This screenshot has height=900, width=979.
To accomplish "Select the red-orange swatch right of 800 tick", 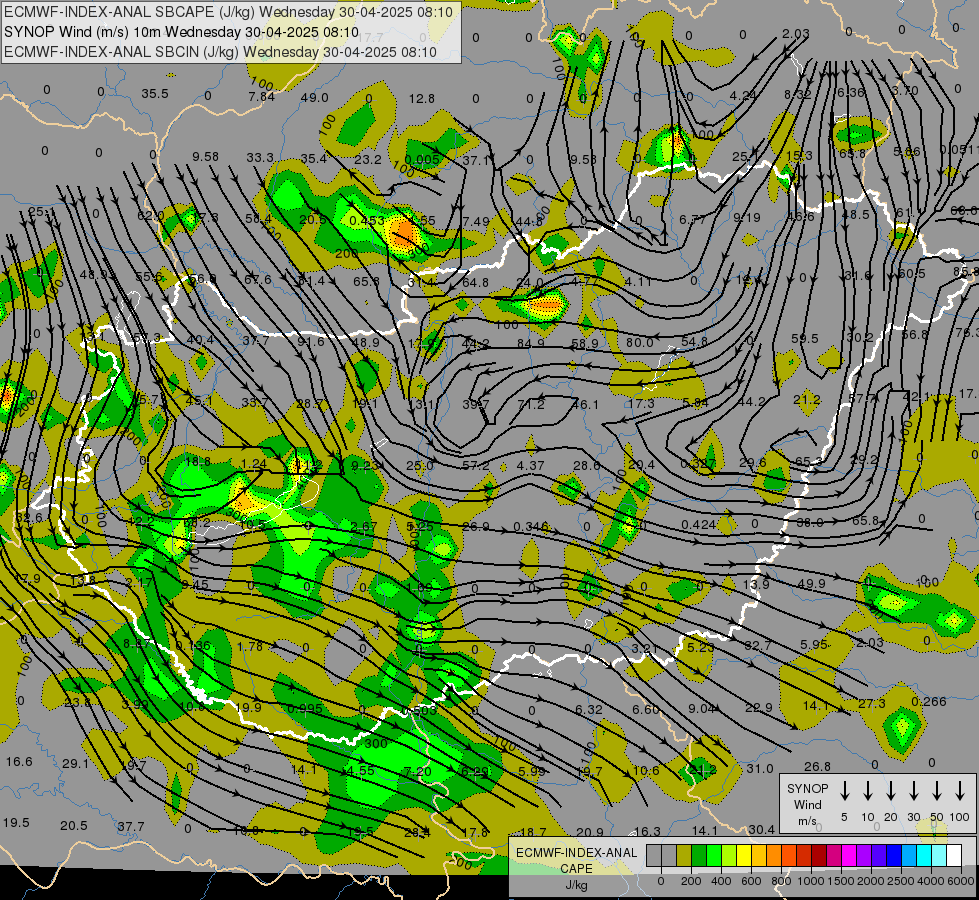I will [789, 855].
